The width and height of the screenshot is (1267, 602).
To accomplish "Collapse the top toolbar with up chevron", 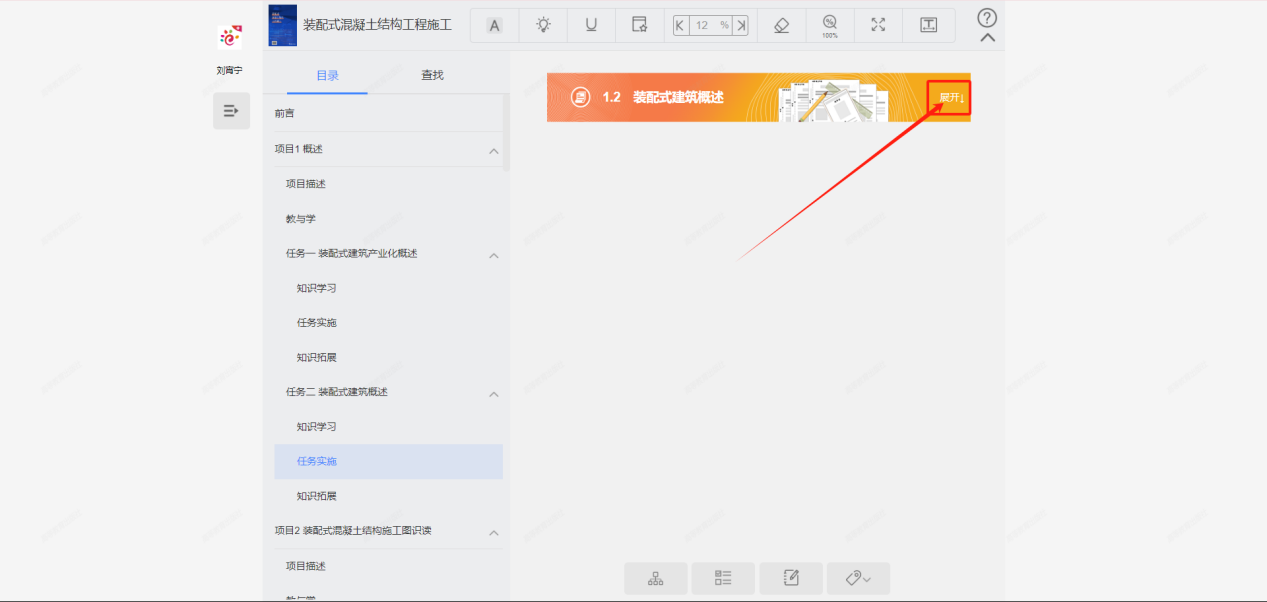I will (987, 38).
